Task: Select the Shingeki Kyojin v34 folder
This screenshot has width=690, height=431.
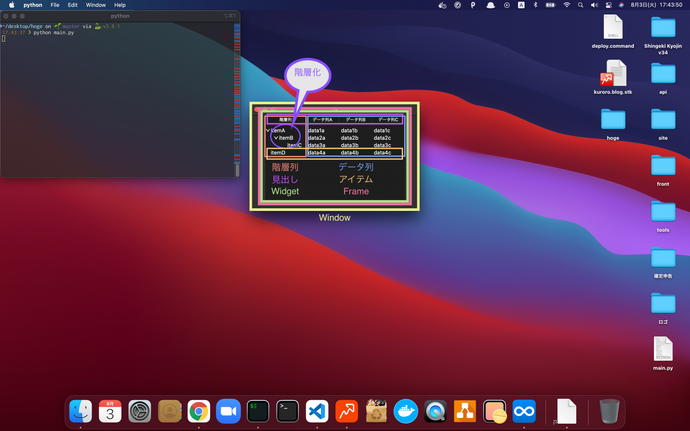Action: tap(663, 35)
